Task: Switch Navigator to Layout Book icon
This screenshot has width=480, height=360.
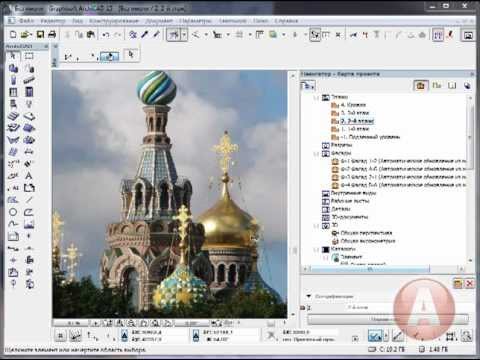Action: 452,86
